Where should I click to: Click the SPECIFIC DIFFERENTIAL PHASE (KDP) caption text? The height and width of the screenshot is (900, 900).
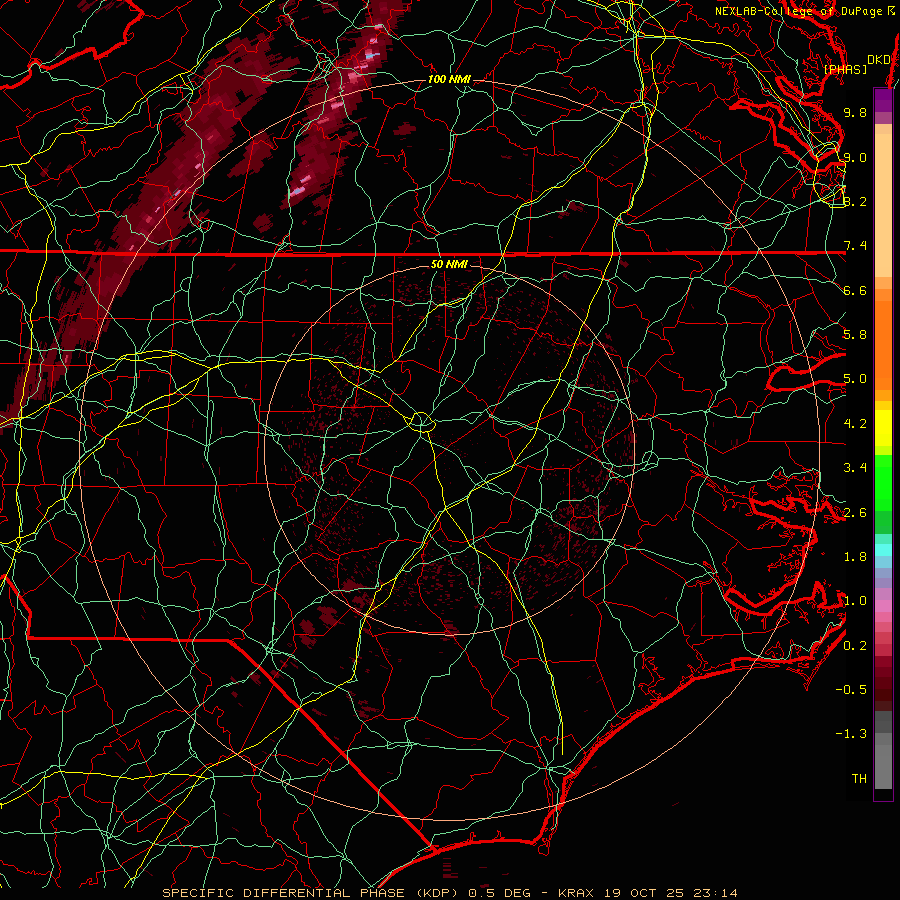pos(314,893)
